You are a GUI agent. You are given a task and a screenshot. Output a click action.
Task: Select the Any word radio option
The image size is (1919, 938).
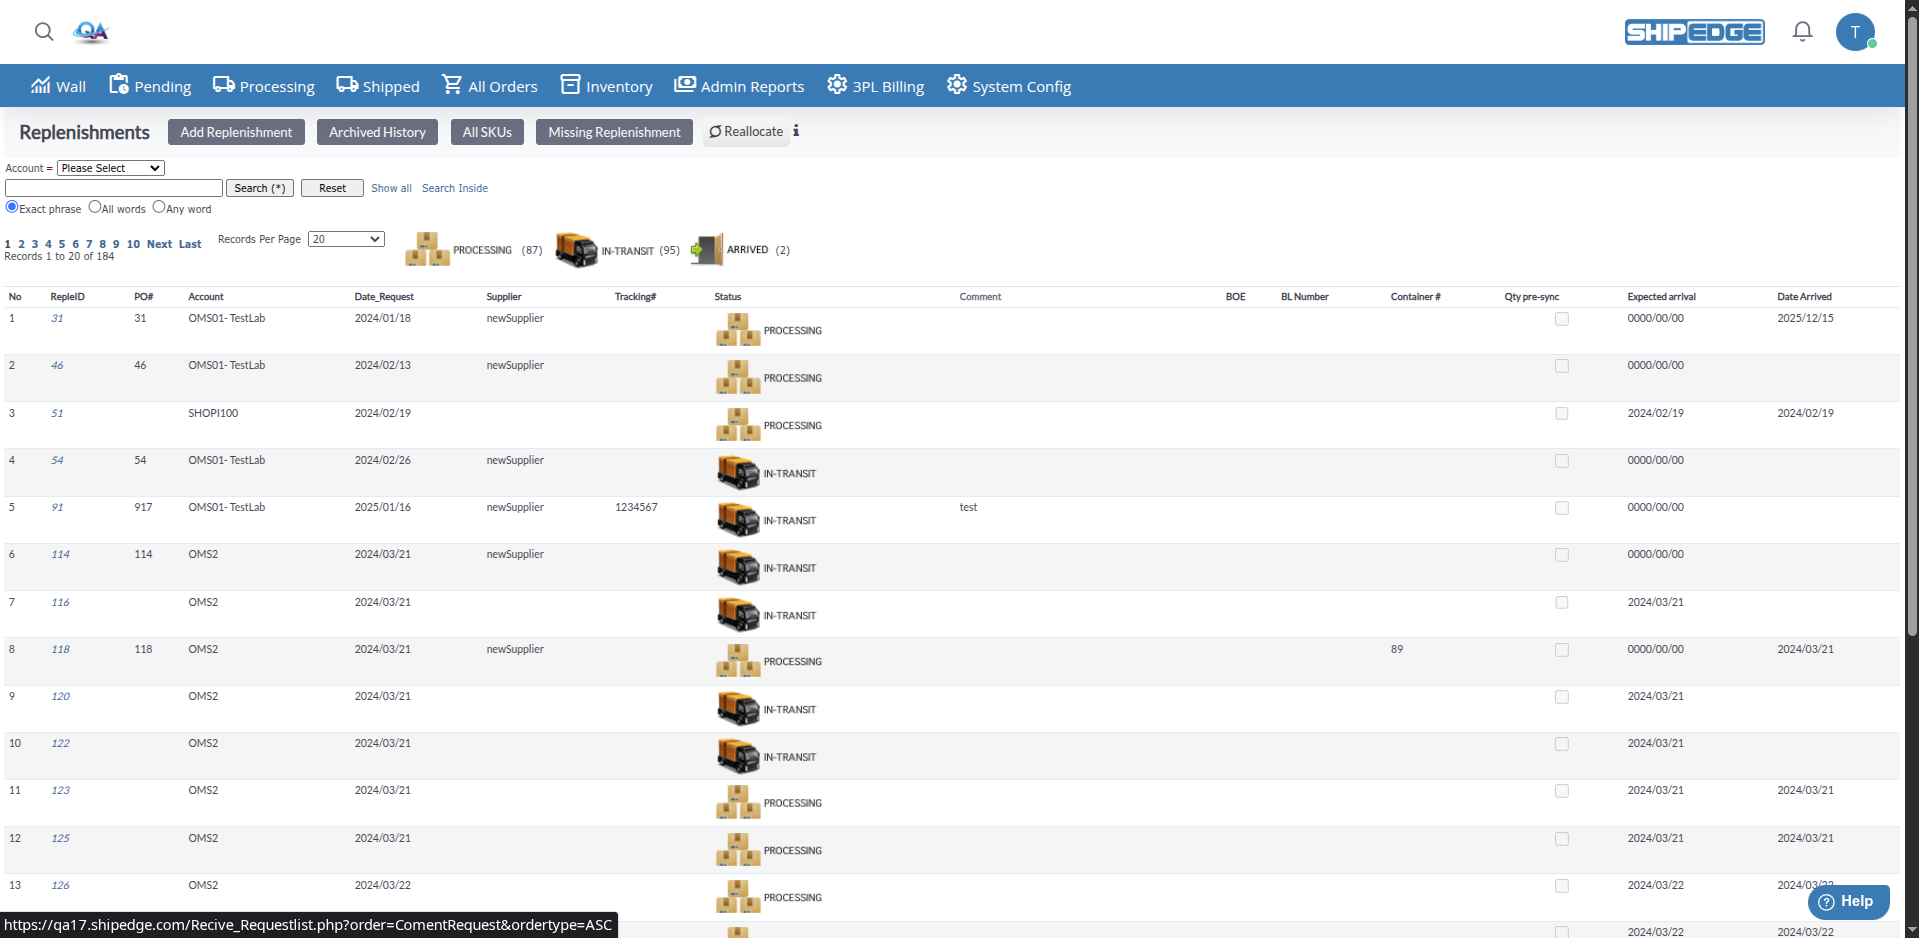click(x=159, y=207)
